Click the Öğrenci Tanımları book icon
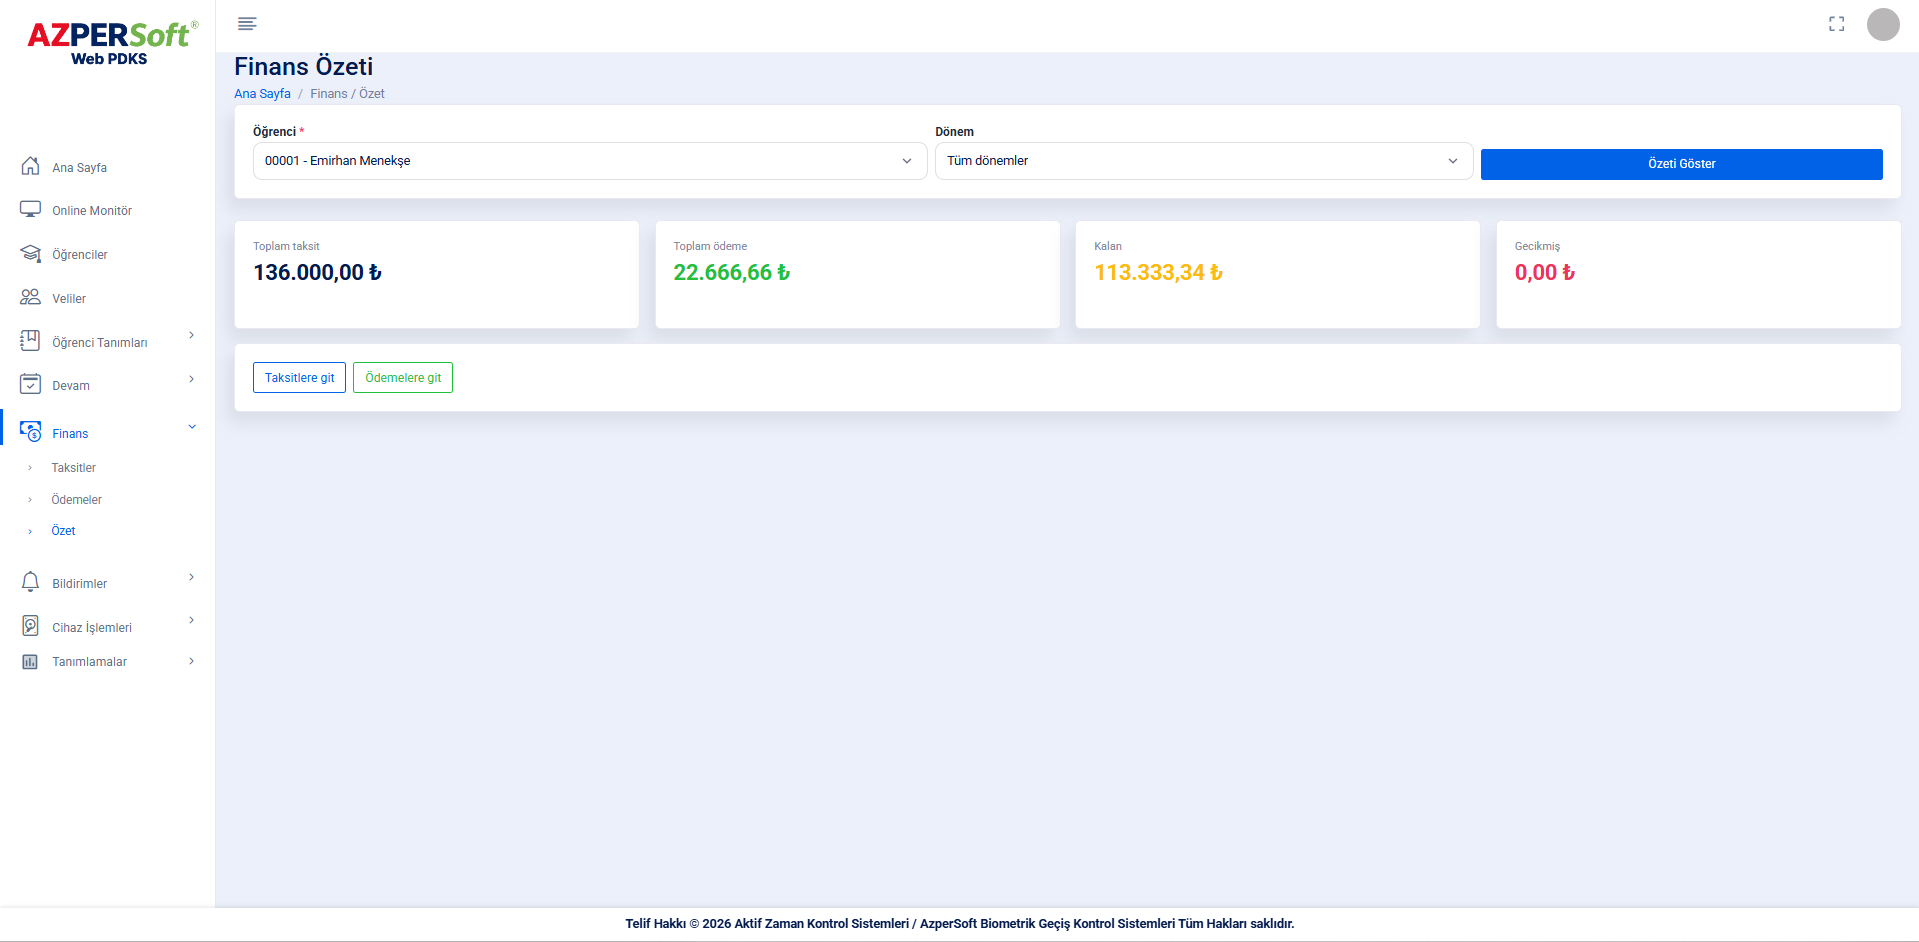1919x942 pixels. tap(31, 341)
